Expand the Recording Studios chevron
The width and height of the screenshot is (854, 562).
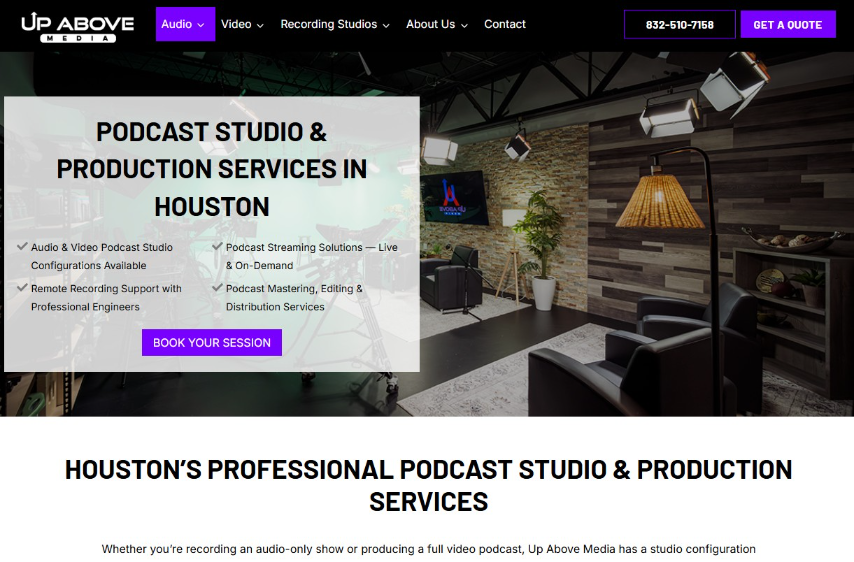(386, 25)
